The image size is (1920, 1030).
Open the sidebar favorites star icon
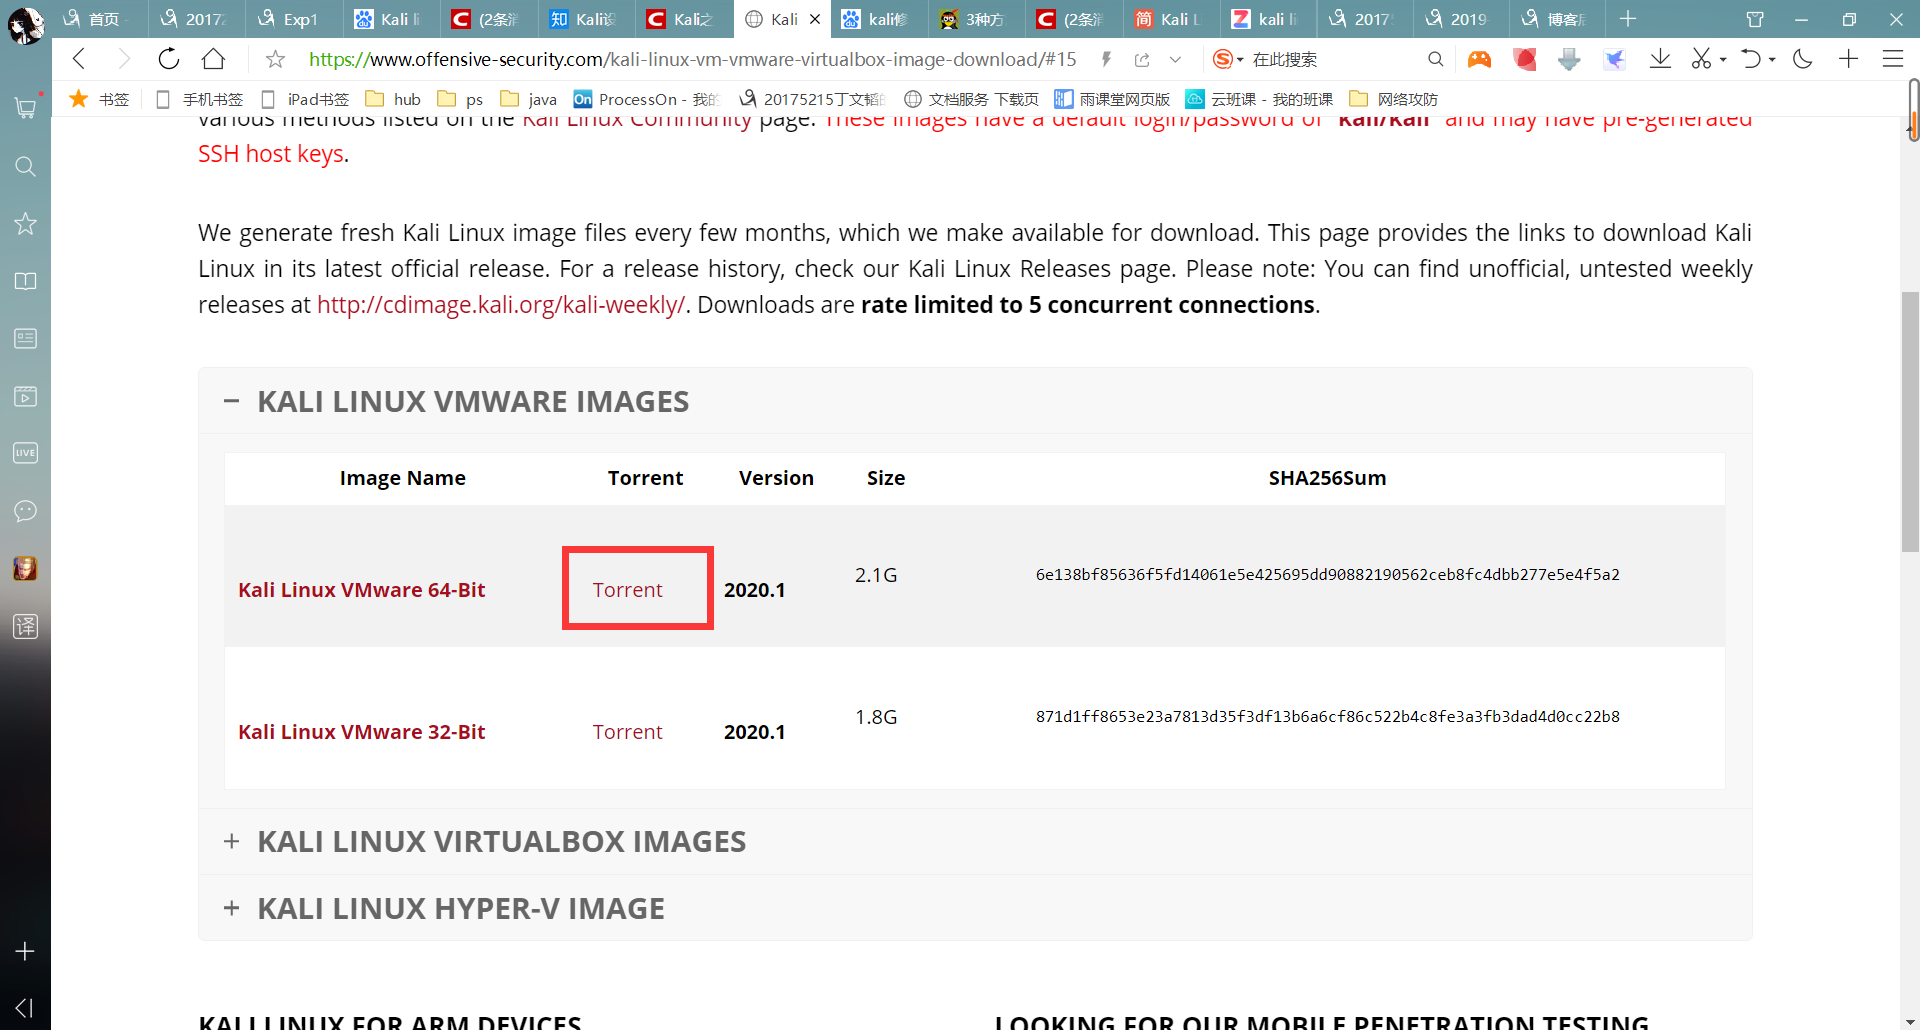(25, 223)
